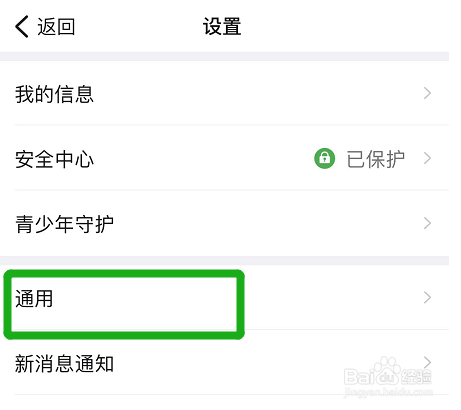Click the chevron beside 新消息通知
Viewport: 461px width, 410px height.
427,362
